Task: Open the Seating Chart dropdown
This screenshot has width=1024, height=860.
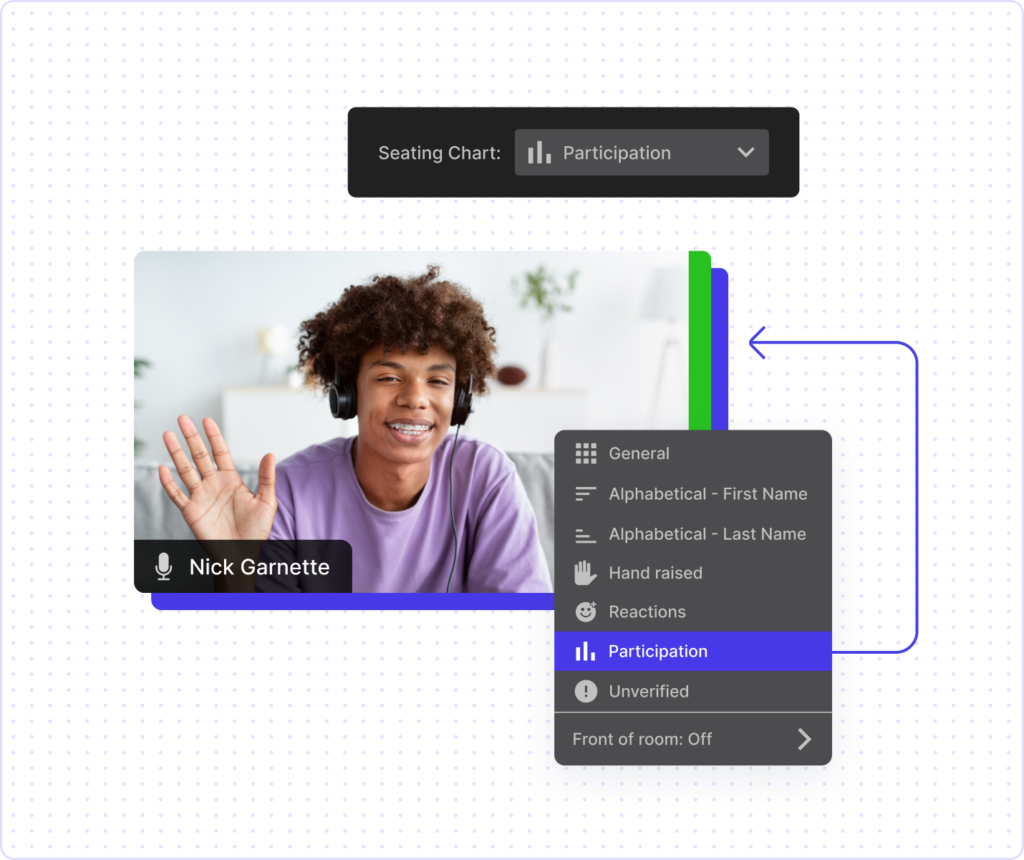Action: pyautogui.click(x=641, y=152)
